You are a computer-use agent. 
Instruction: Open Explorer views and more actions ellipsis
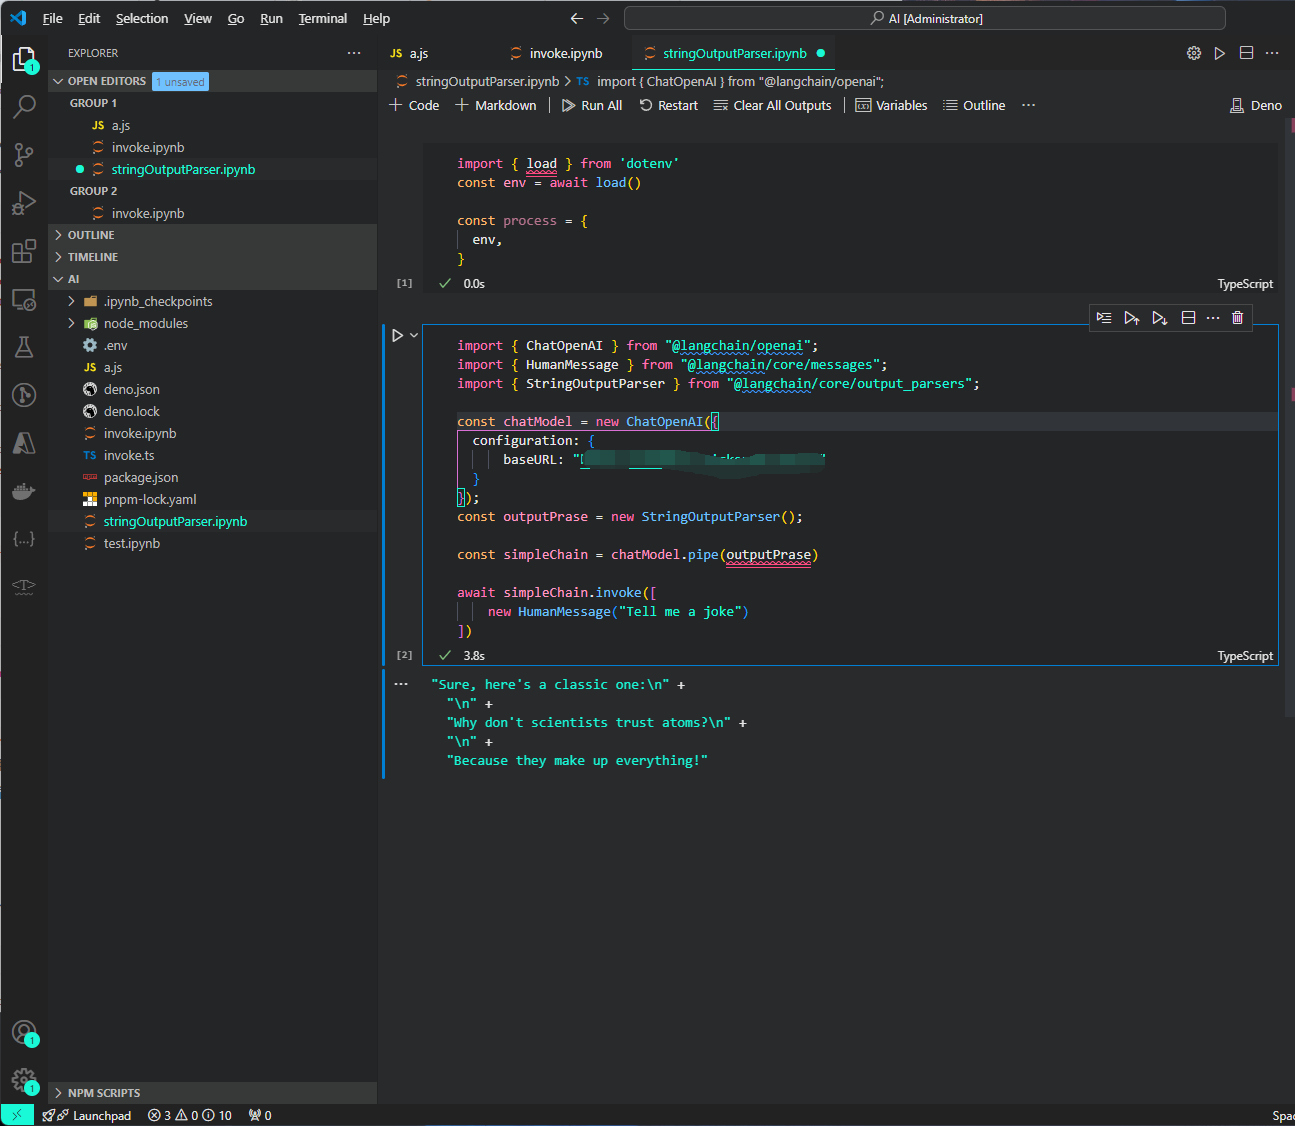(354, 53)
